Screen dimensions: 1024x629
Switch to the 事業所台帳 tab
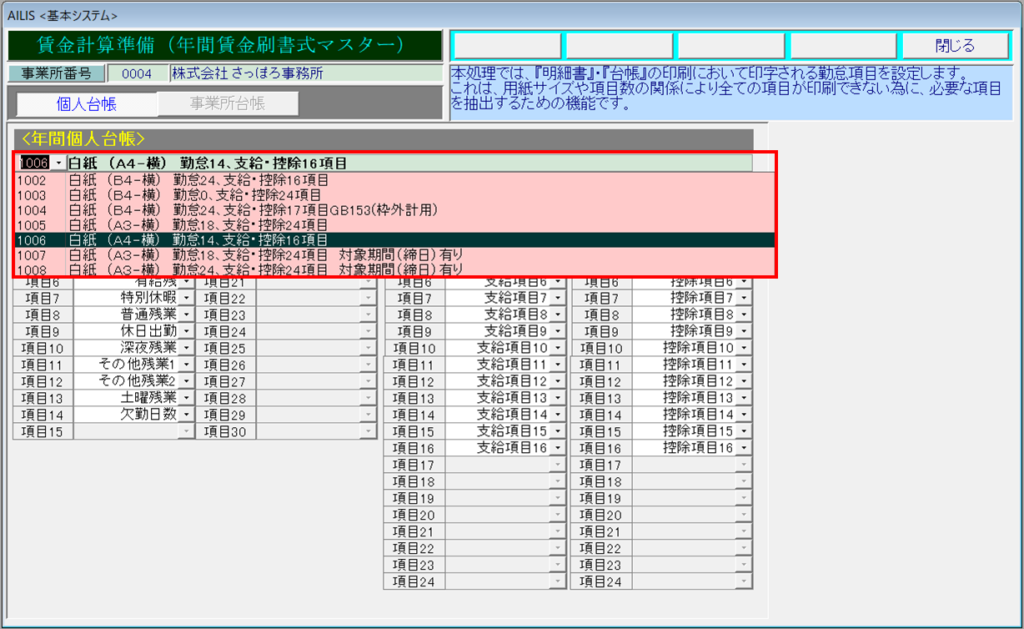pos(227,104)
